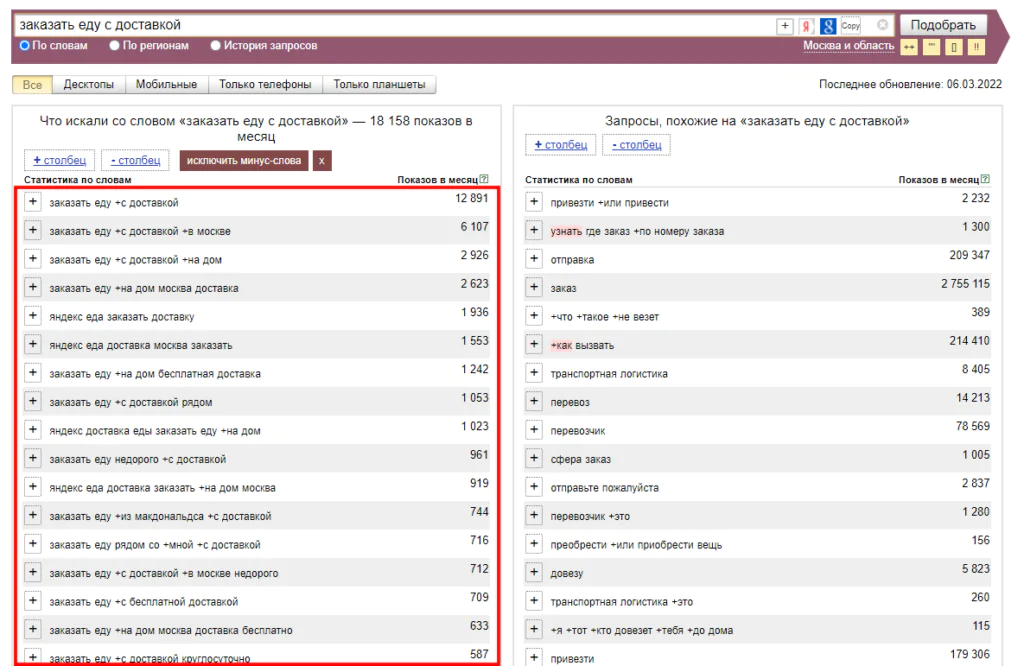The width and height of the screenshot is (1024, 666).
Task: Switch to the Только планшеты tab
Action: 379,85
